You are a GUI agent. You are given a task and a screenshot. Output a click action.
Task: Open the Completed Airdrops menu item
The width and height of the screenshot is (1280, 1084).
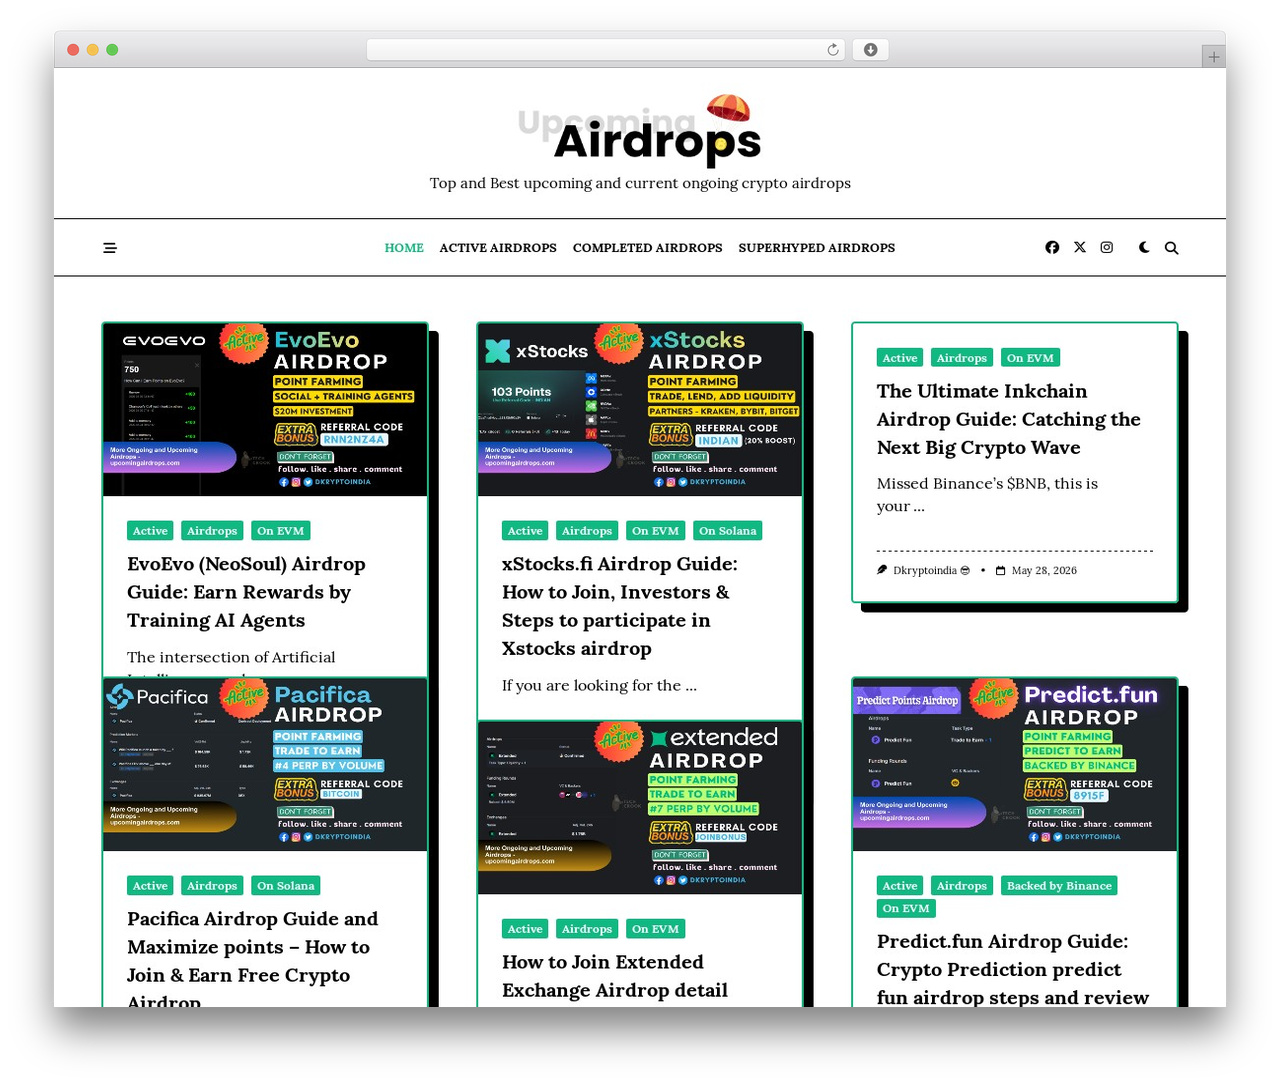pyautogui.click(x=647, y=248)
